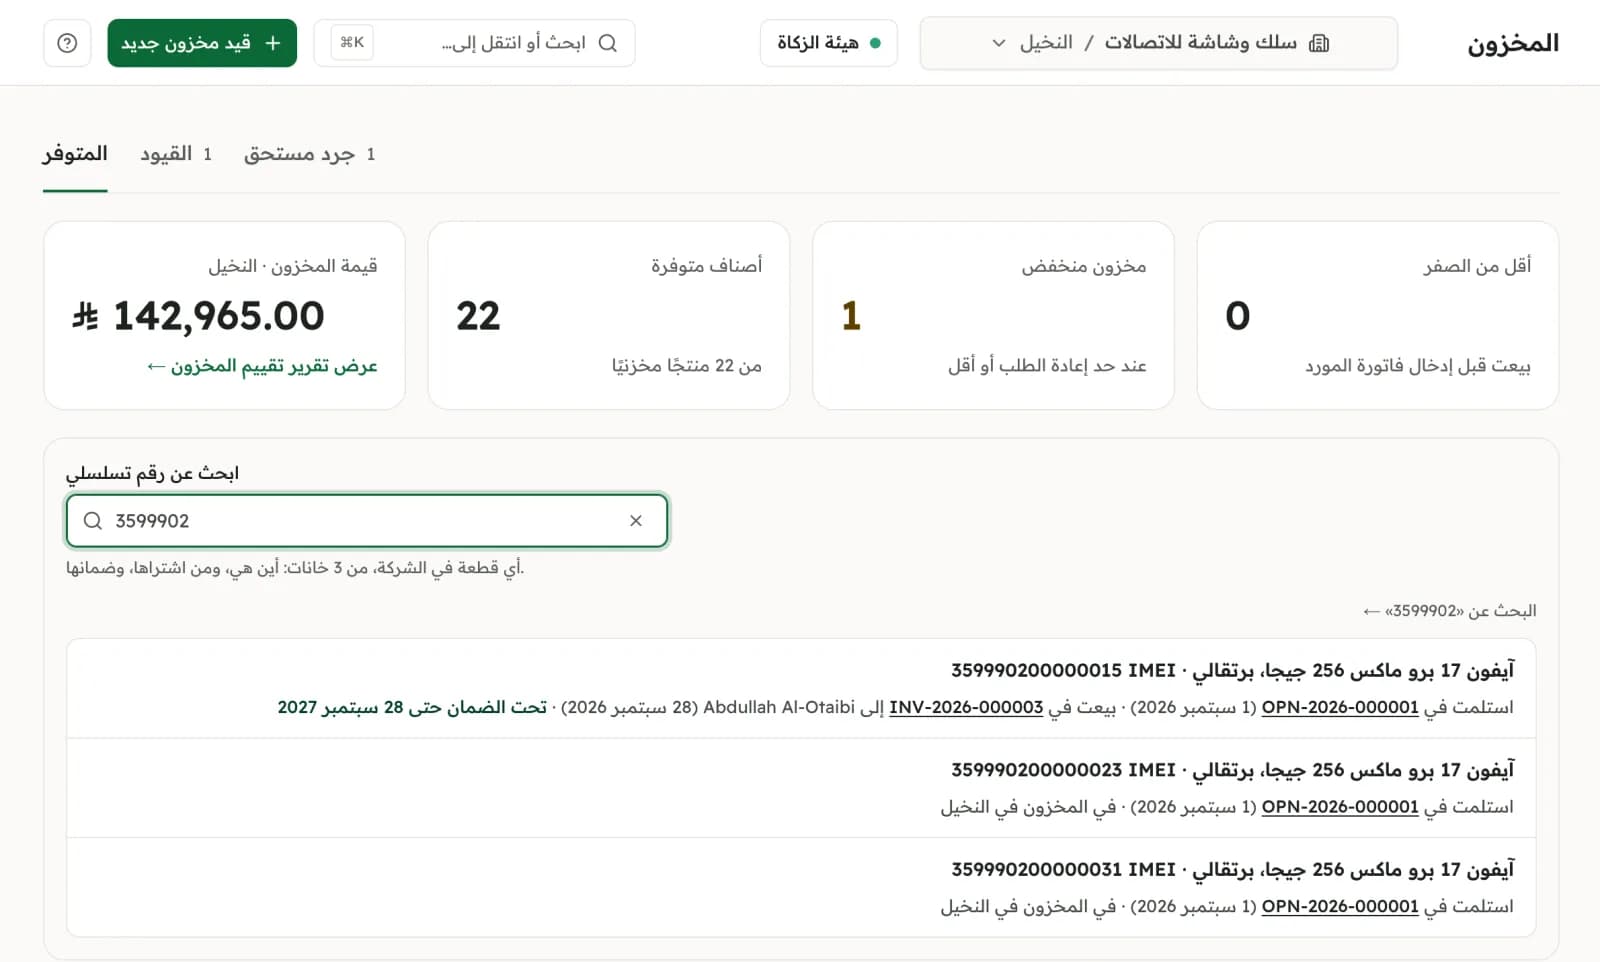Click the مخزون منخفض card showing 1
Screen dimensions: 1600x962
993,315
